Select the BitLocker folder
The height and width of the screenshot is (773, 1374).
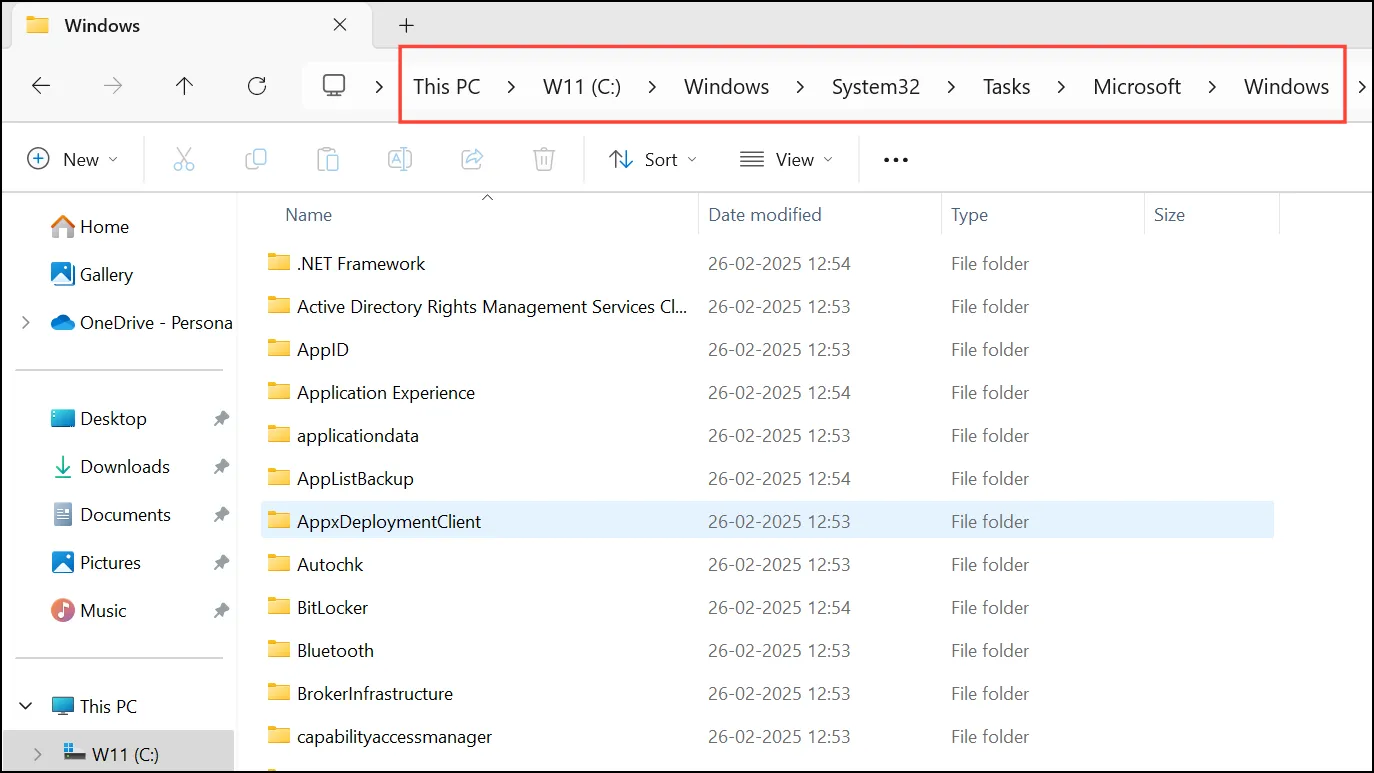pyautogui.click(x=767, y=607)
